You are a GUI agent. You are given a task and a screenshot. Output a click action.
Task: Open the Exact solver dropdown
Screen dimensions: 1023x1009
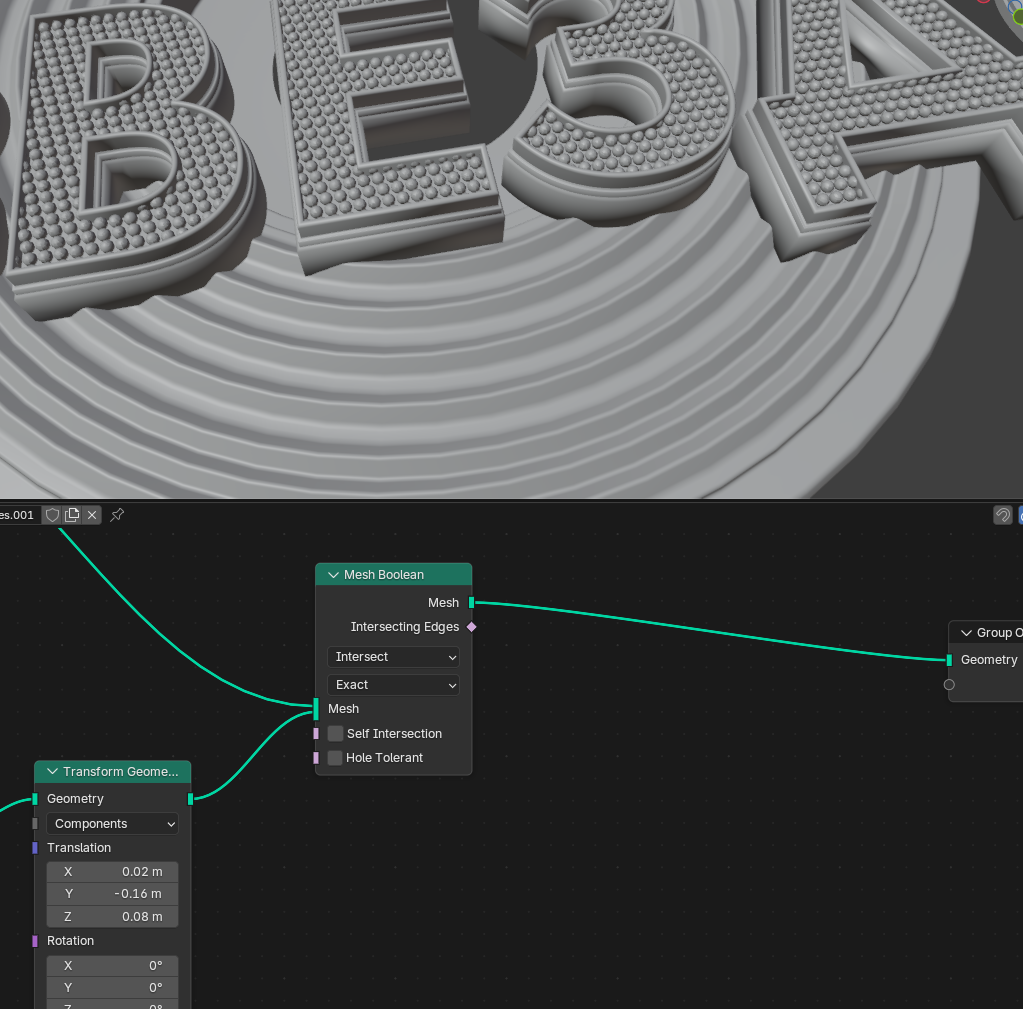pyautogui.click(x=393, y=685)
